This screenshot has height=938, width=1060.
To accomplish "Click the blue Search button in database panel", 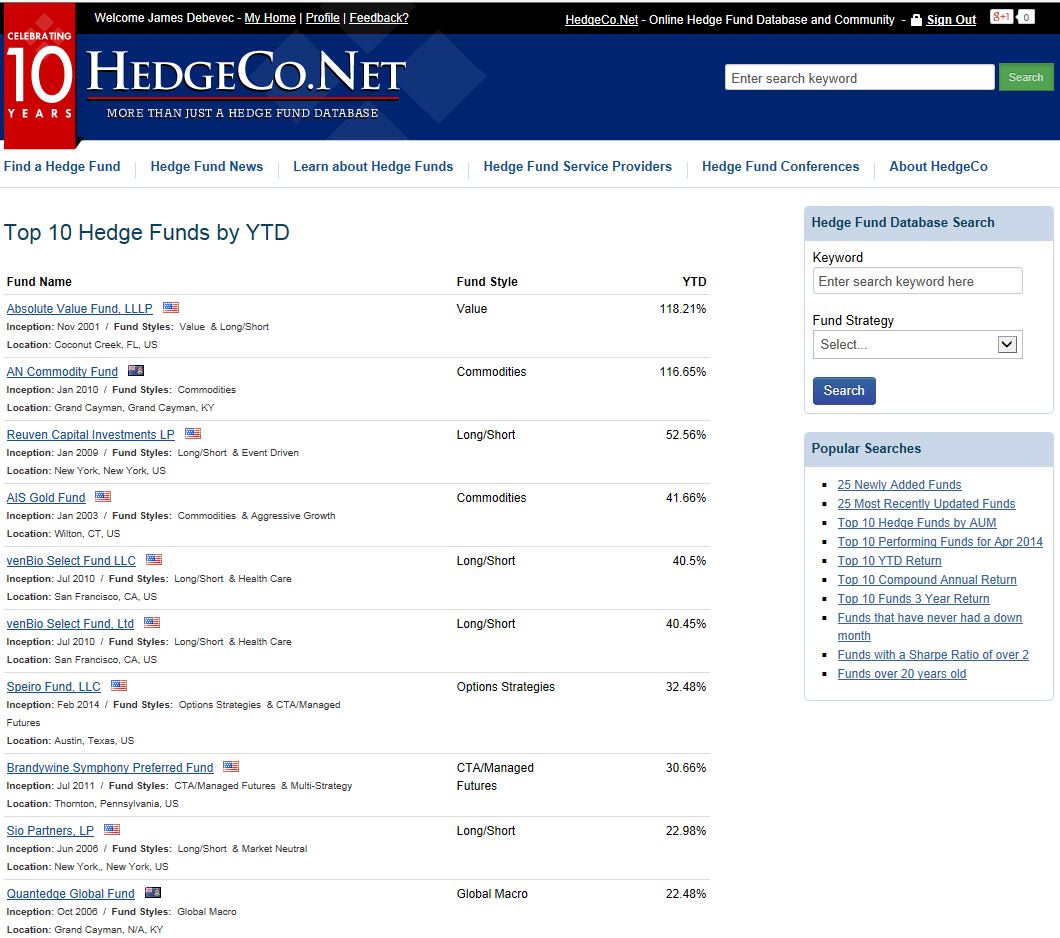I will pyautogui.click(x=844, y=391).
